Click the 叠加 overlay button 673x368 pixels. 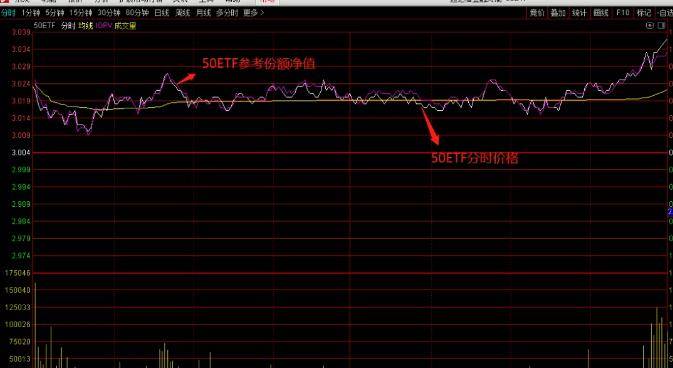(558, 13)
